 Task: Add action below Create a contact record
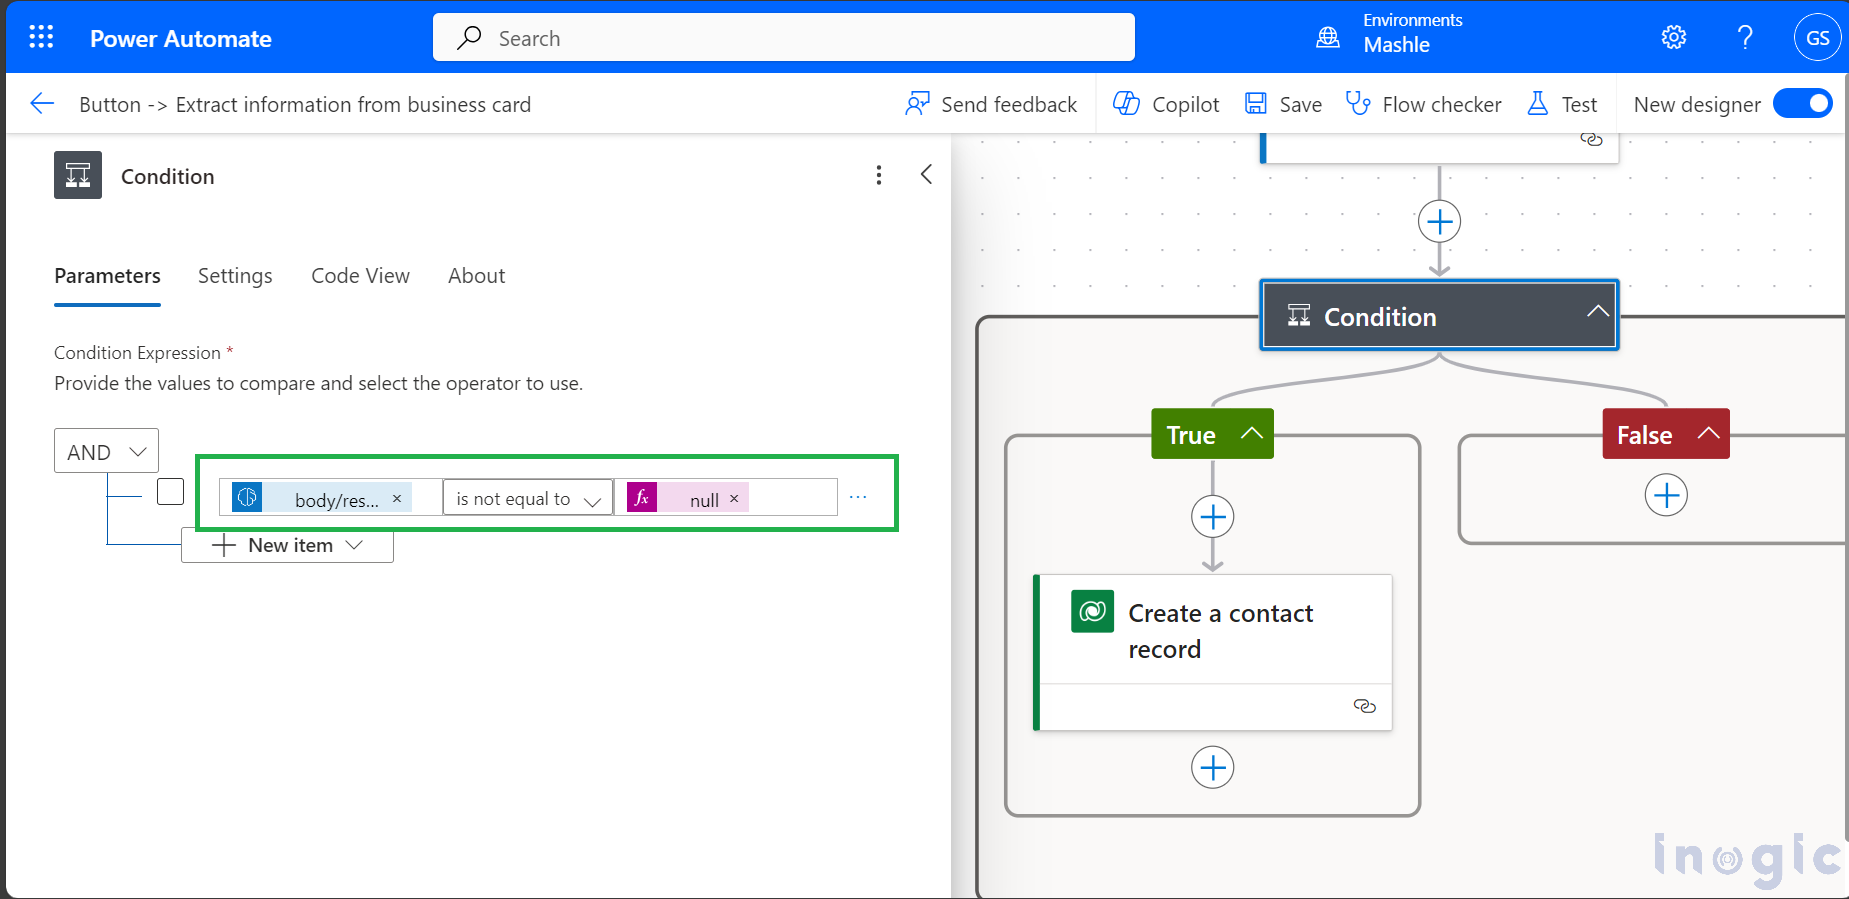pos(1212,767)
